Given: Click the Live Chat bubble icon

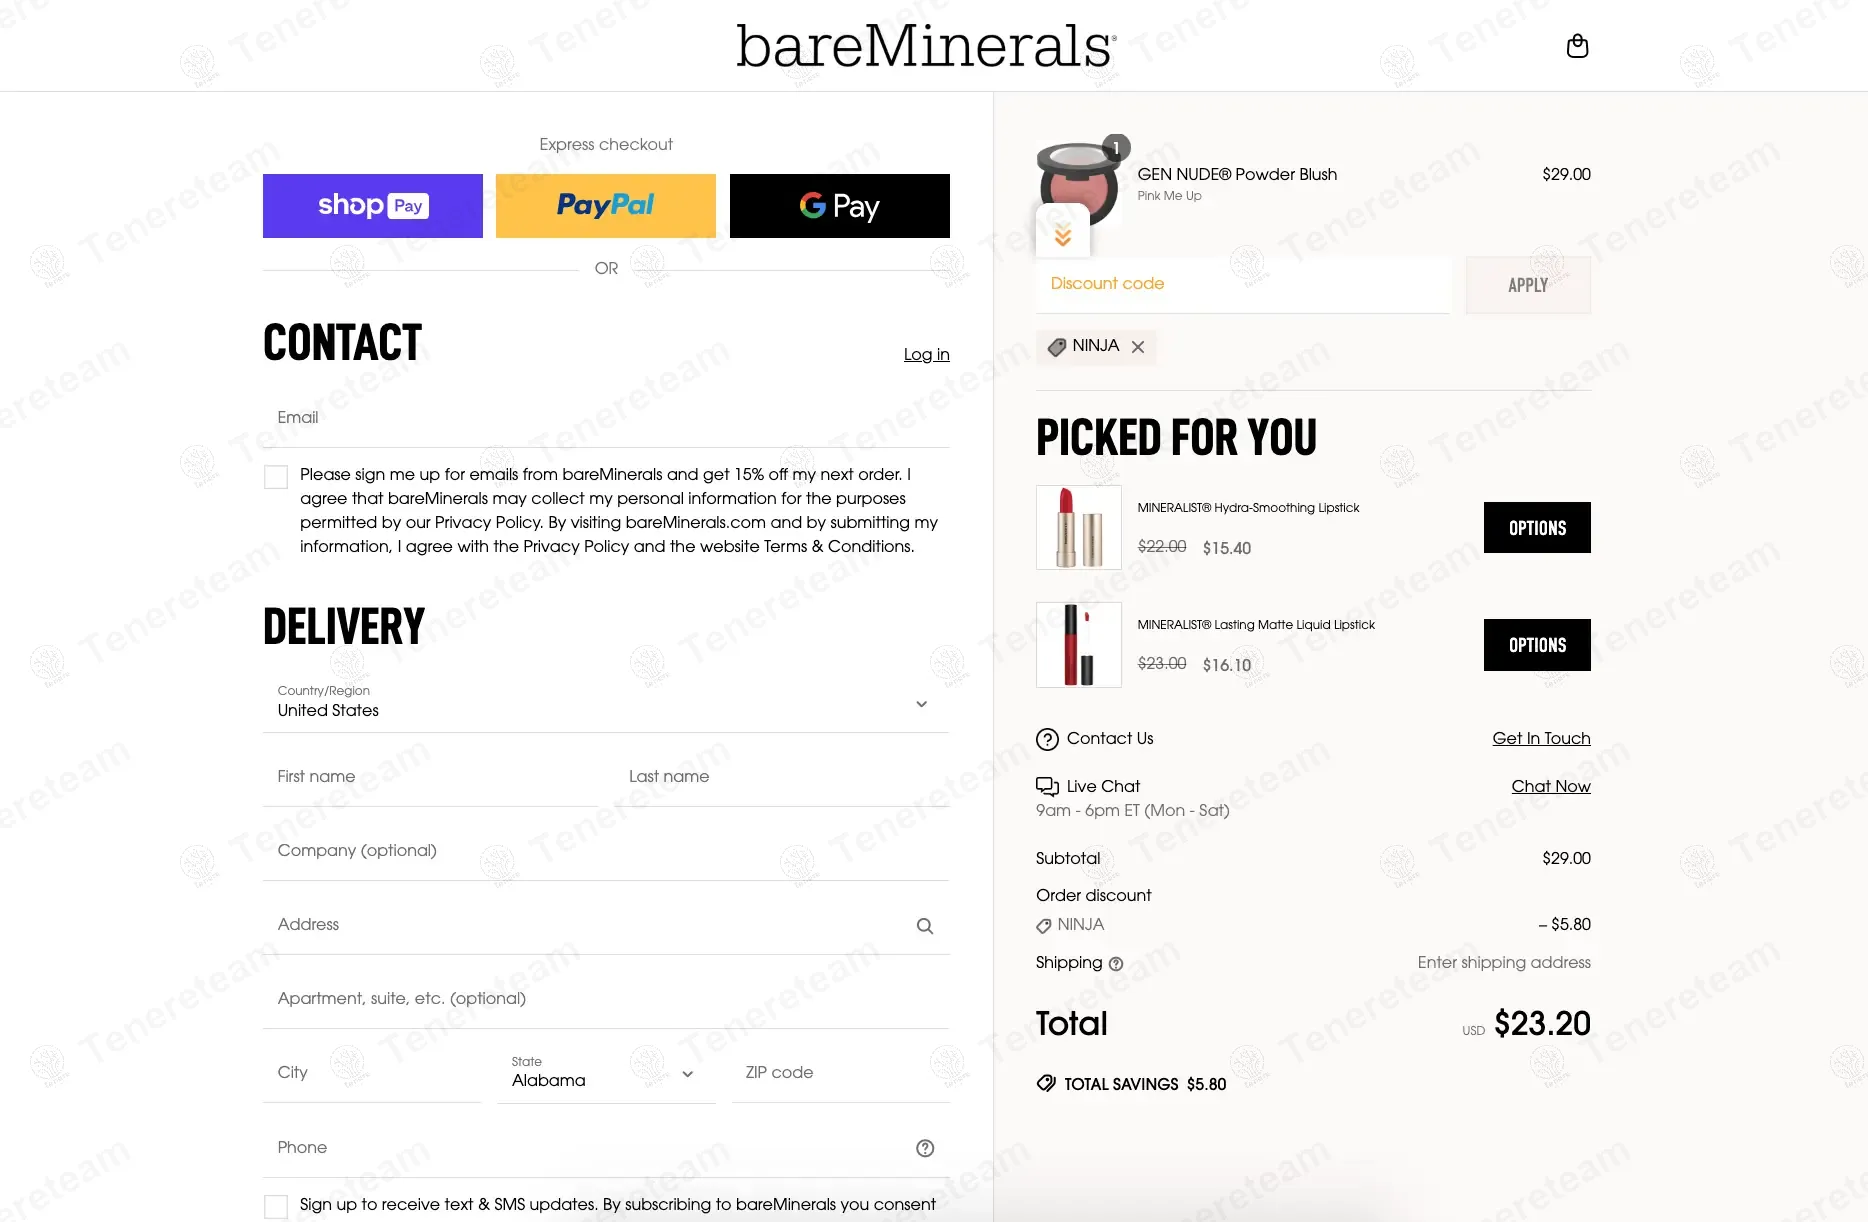Looking at the screenshot, I should [x=1047, y=786].
